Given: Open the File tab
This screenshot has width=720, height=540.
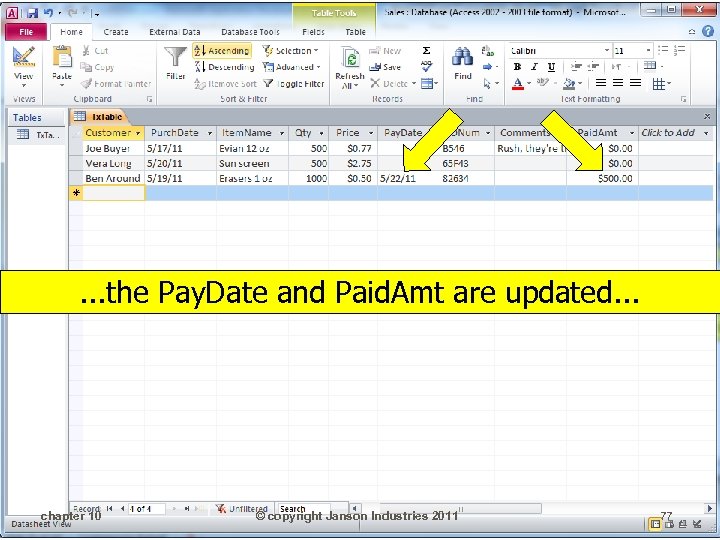Looking at the screenshot, I should (x=26, y=32).
